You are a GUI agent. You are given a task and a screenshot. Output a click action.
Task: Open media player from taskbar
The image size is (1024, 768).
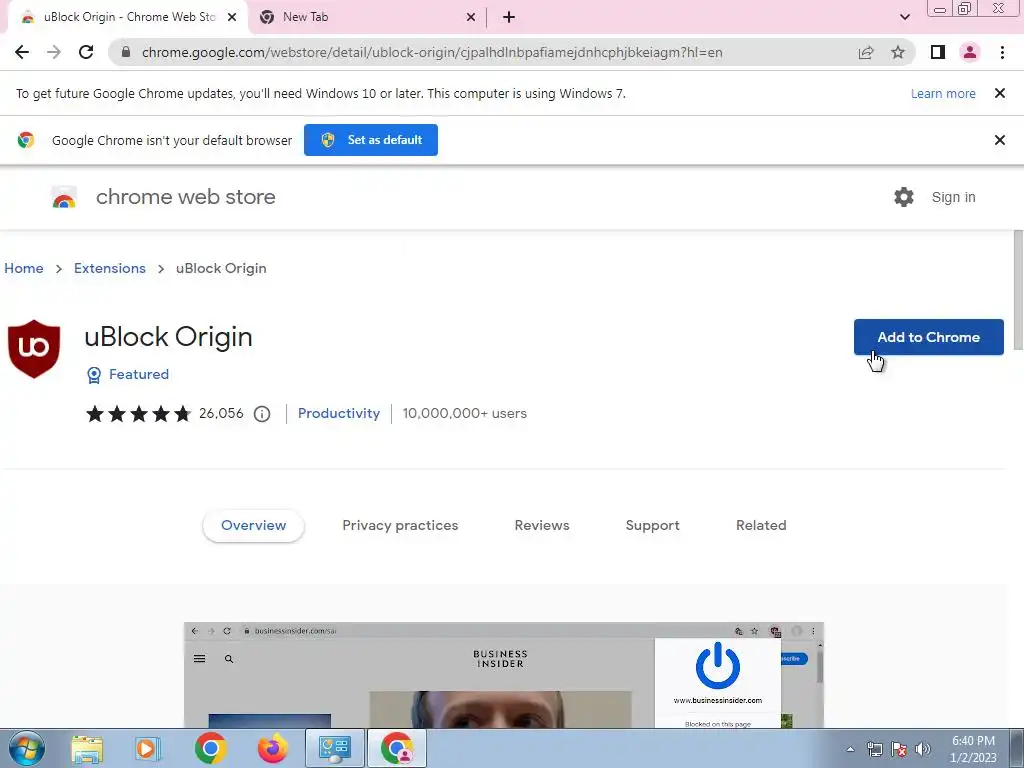point(148,749)
